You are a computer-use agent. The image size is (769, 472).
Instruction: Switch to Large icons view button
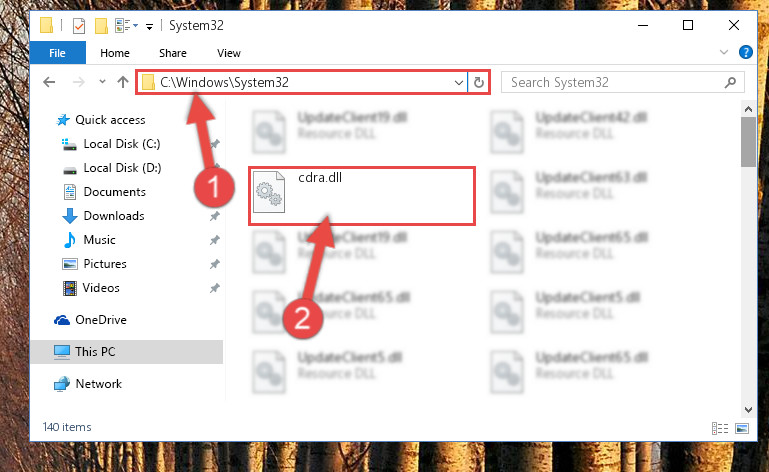742,428
